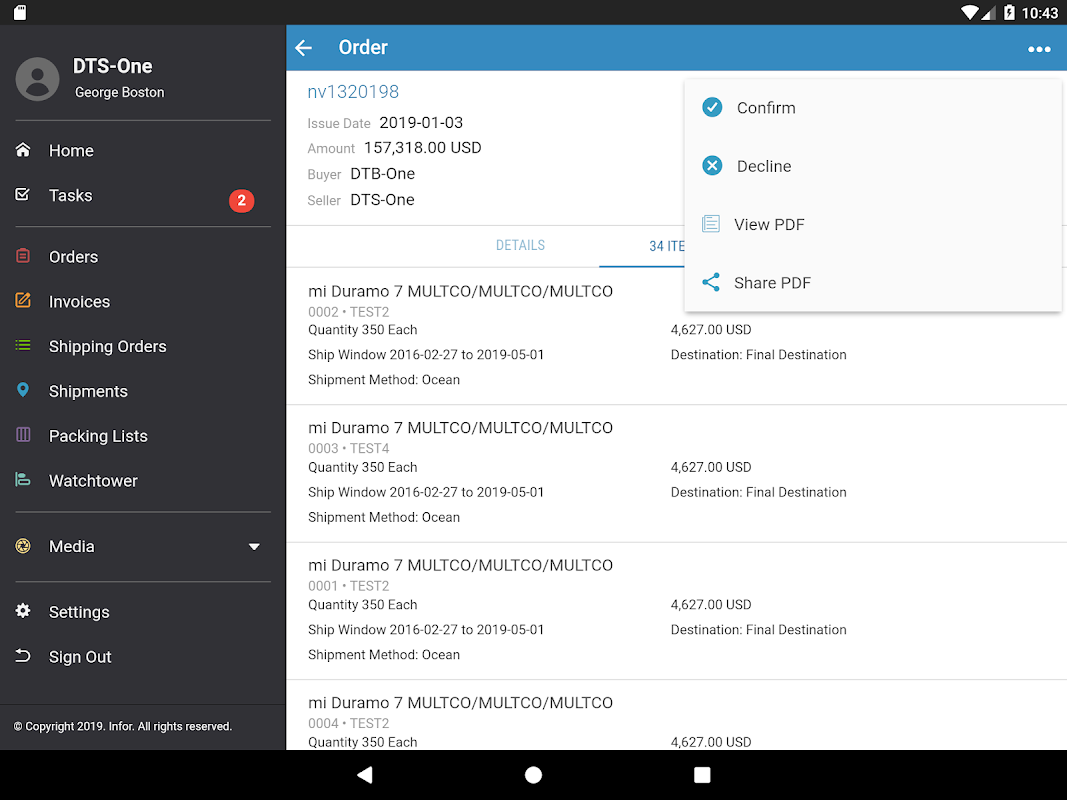Click the red Tasks badge showing 2
1067x800 pixels.
click(241, 201)
